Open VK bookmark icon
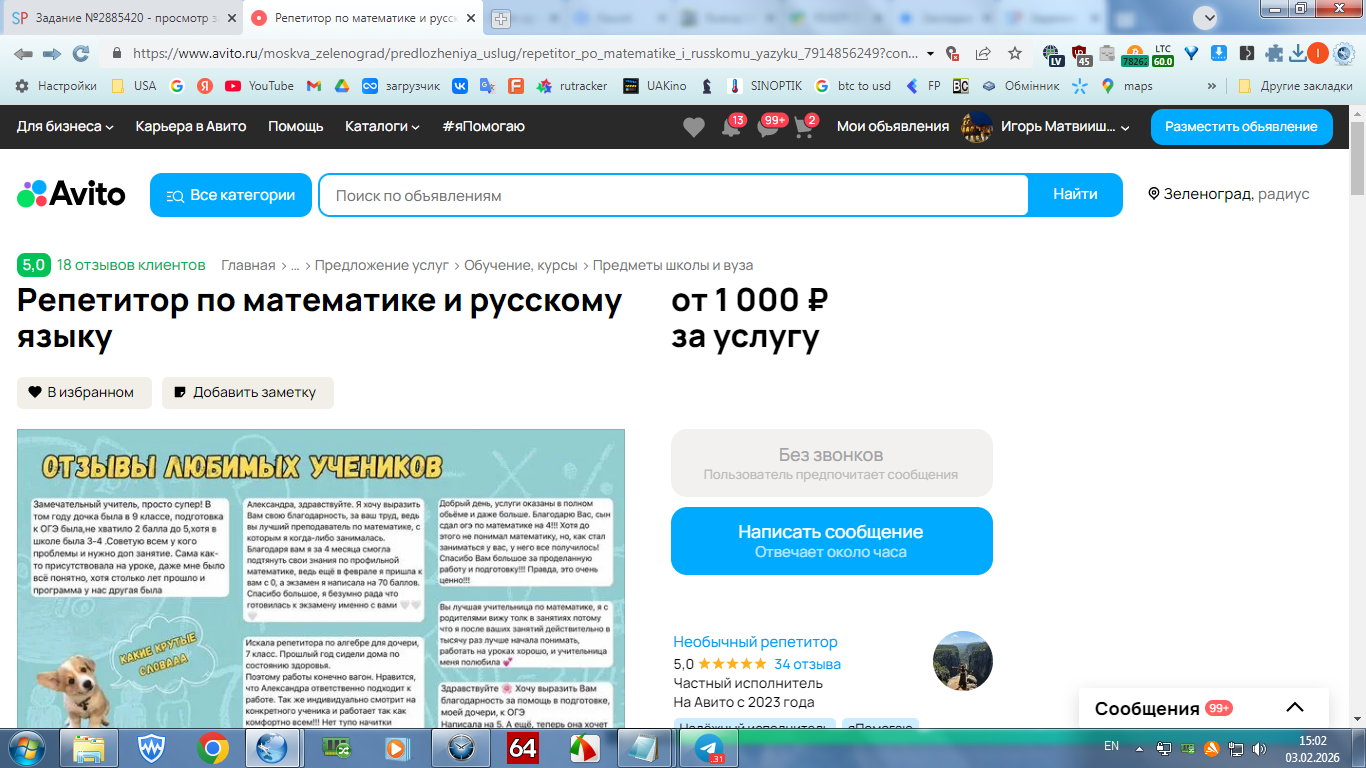 coord(460,86)
